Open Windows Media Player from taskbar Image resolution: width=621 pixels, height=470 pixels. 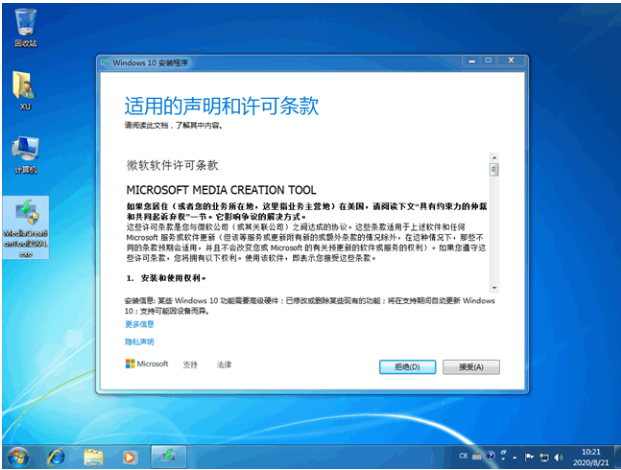[x=129, y=456]
